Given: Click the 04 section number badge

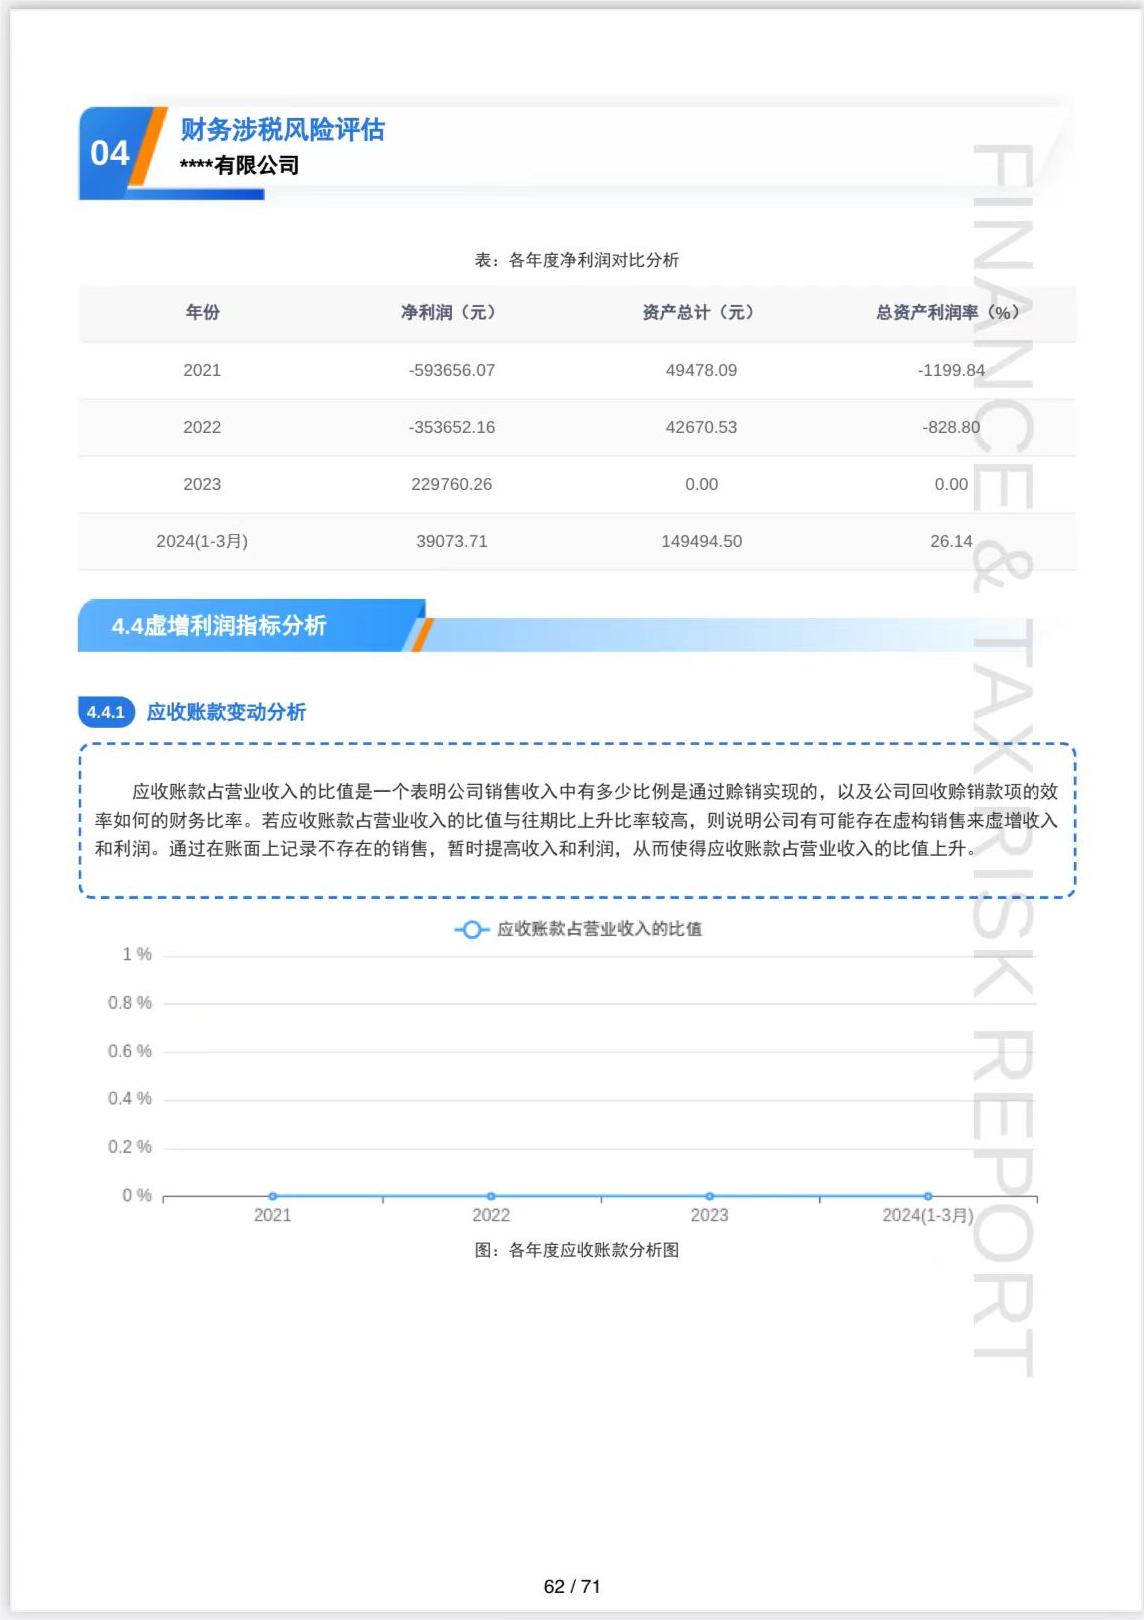Looking at the screenshot, I should pos(110,153).
